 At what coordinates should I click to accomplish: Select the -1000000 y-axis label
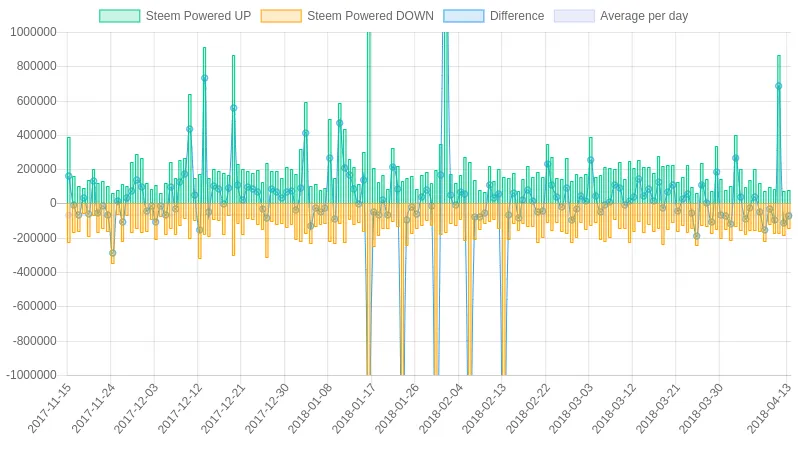[31, 375]
